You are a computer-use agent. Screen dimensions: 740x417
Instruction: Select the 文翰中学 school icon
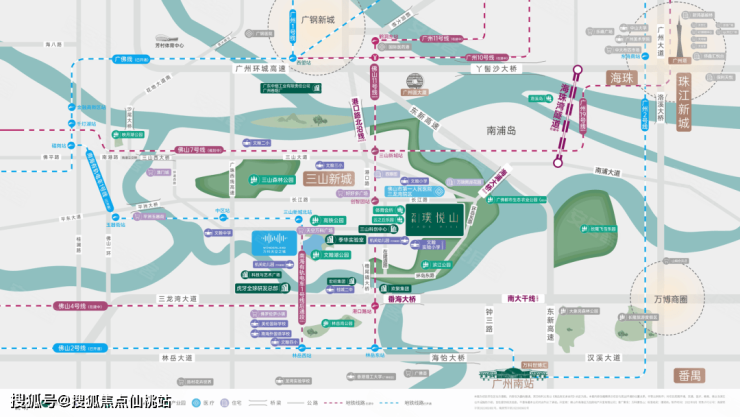209,233
